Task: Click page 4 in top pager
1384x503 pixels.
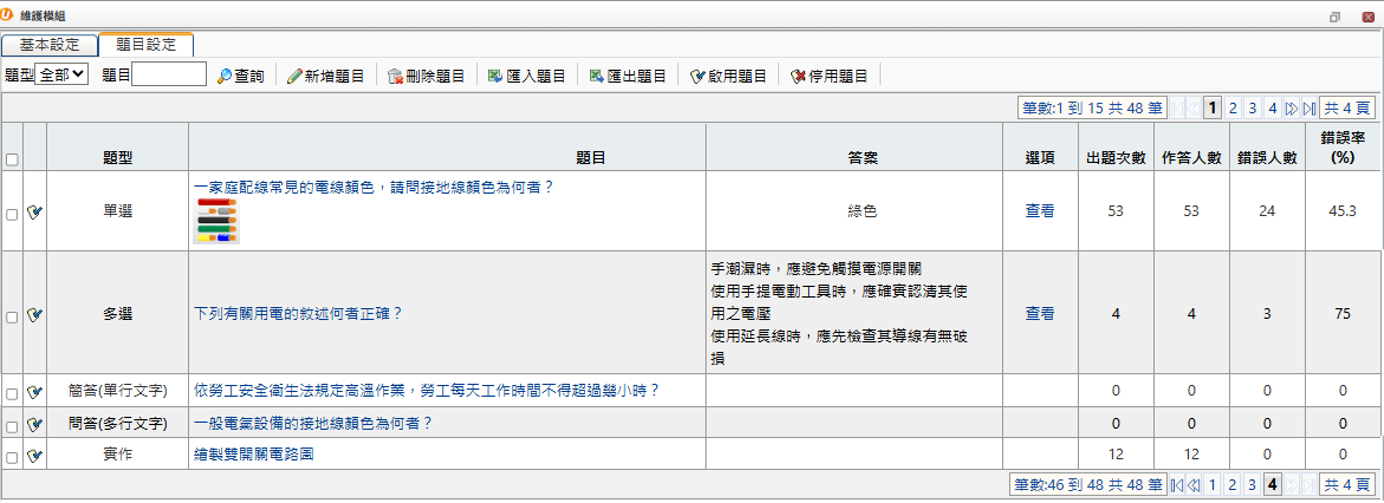Action: (1272, 108)
